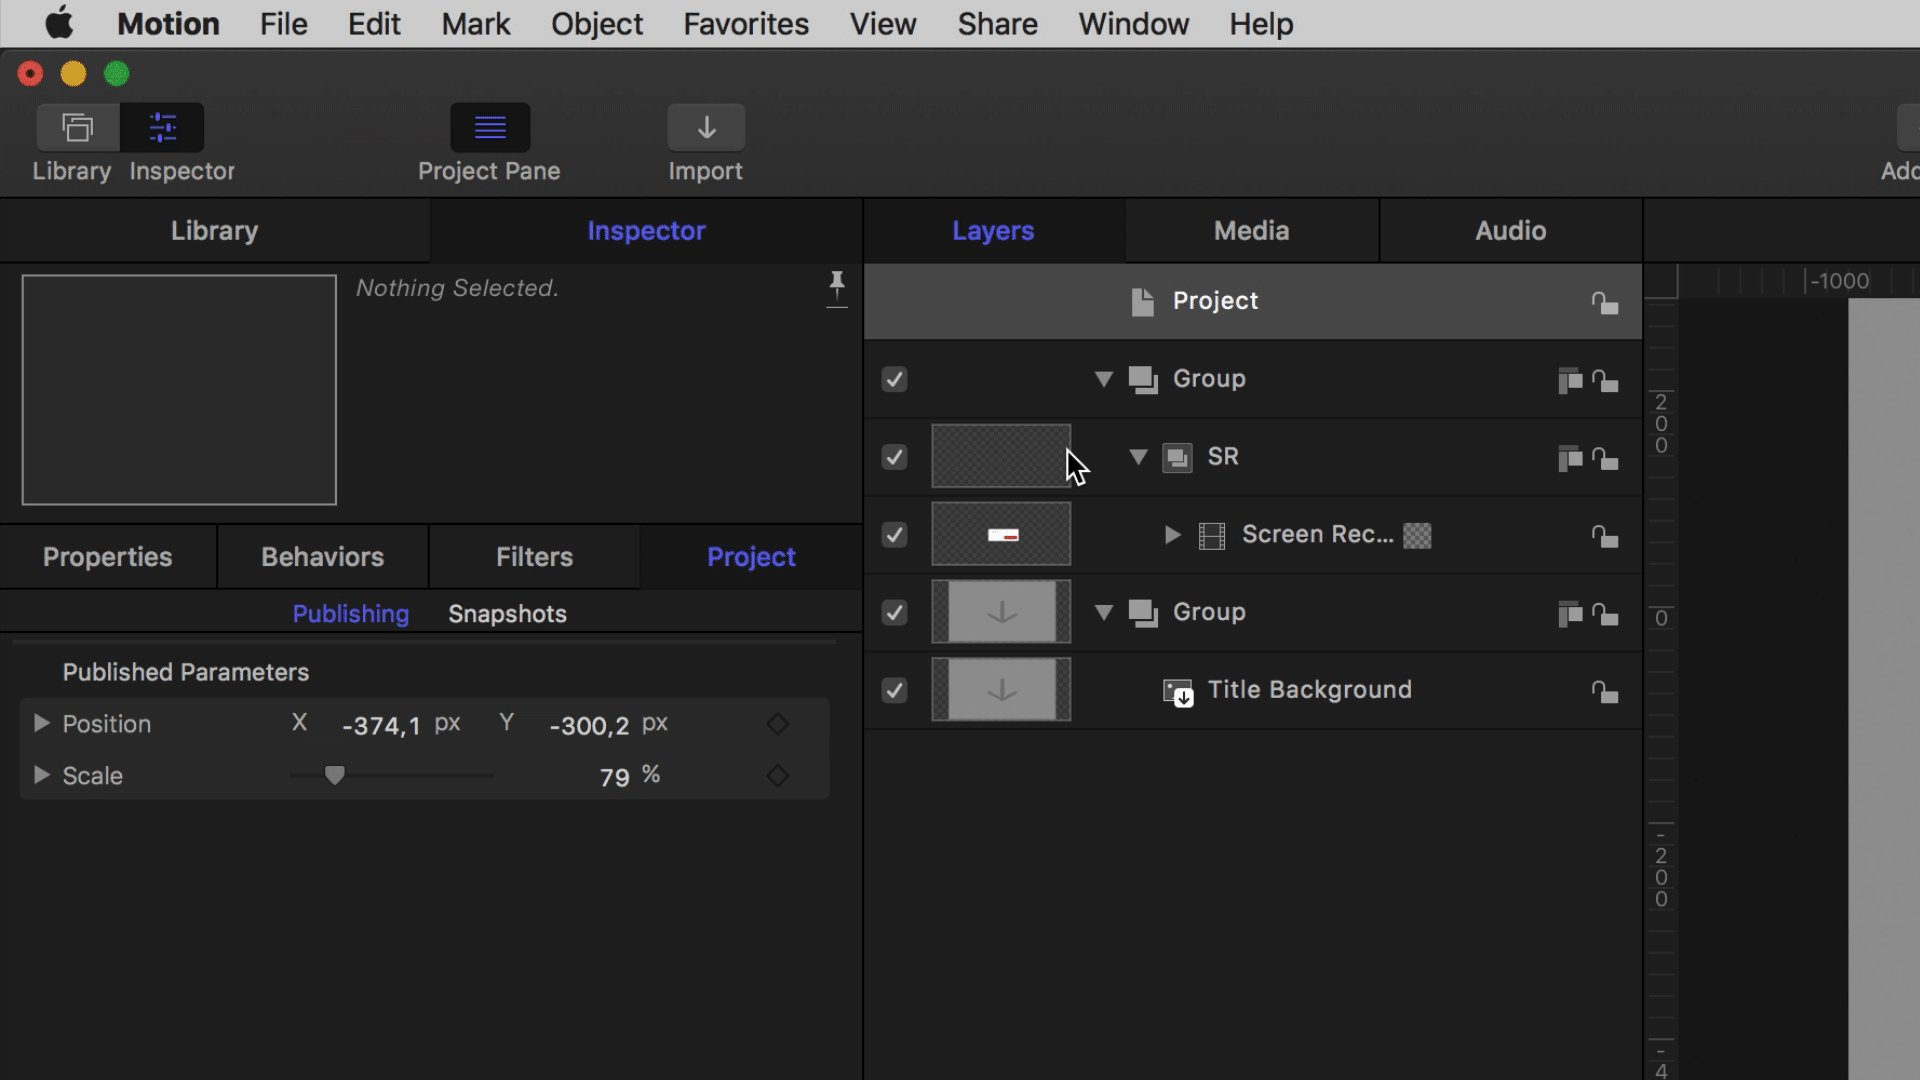Open the Filters inspector tab

(534, 557)
